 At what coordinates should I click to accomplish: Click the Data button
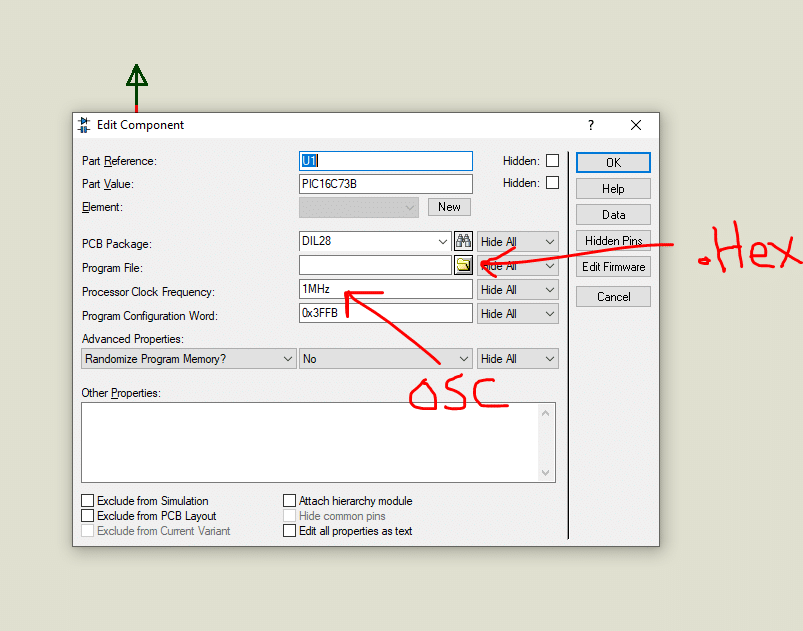point(613,215)
